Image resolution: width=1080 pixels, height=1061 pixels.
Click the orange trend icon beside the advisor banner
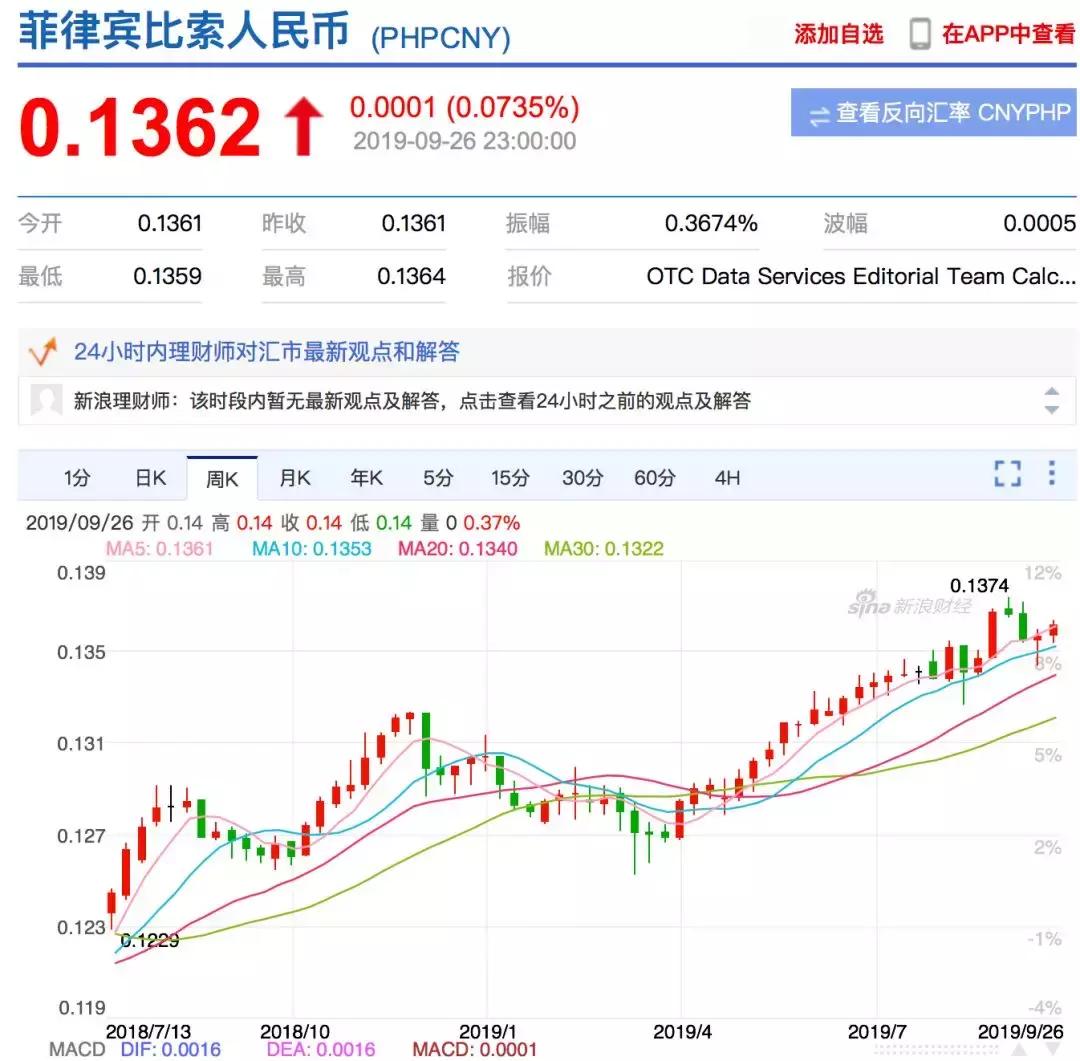click(44, 351)
